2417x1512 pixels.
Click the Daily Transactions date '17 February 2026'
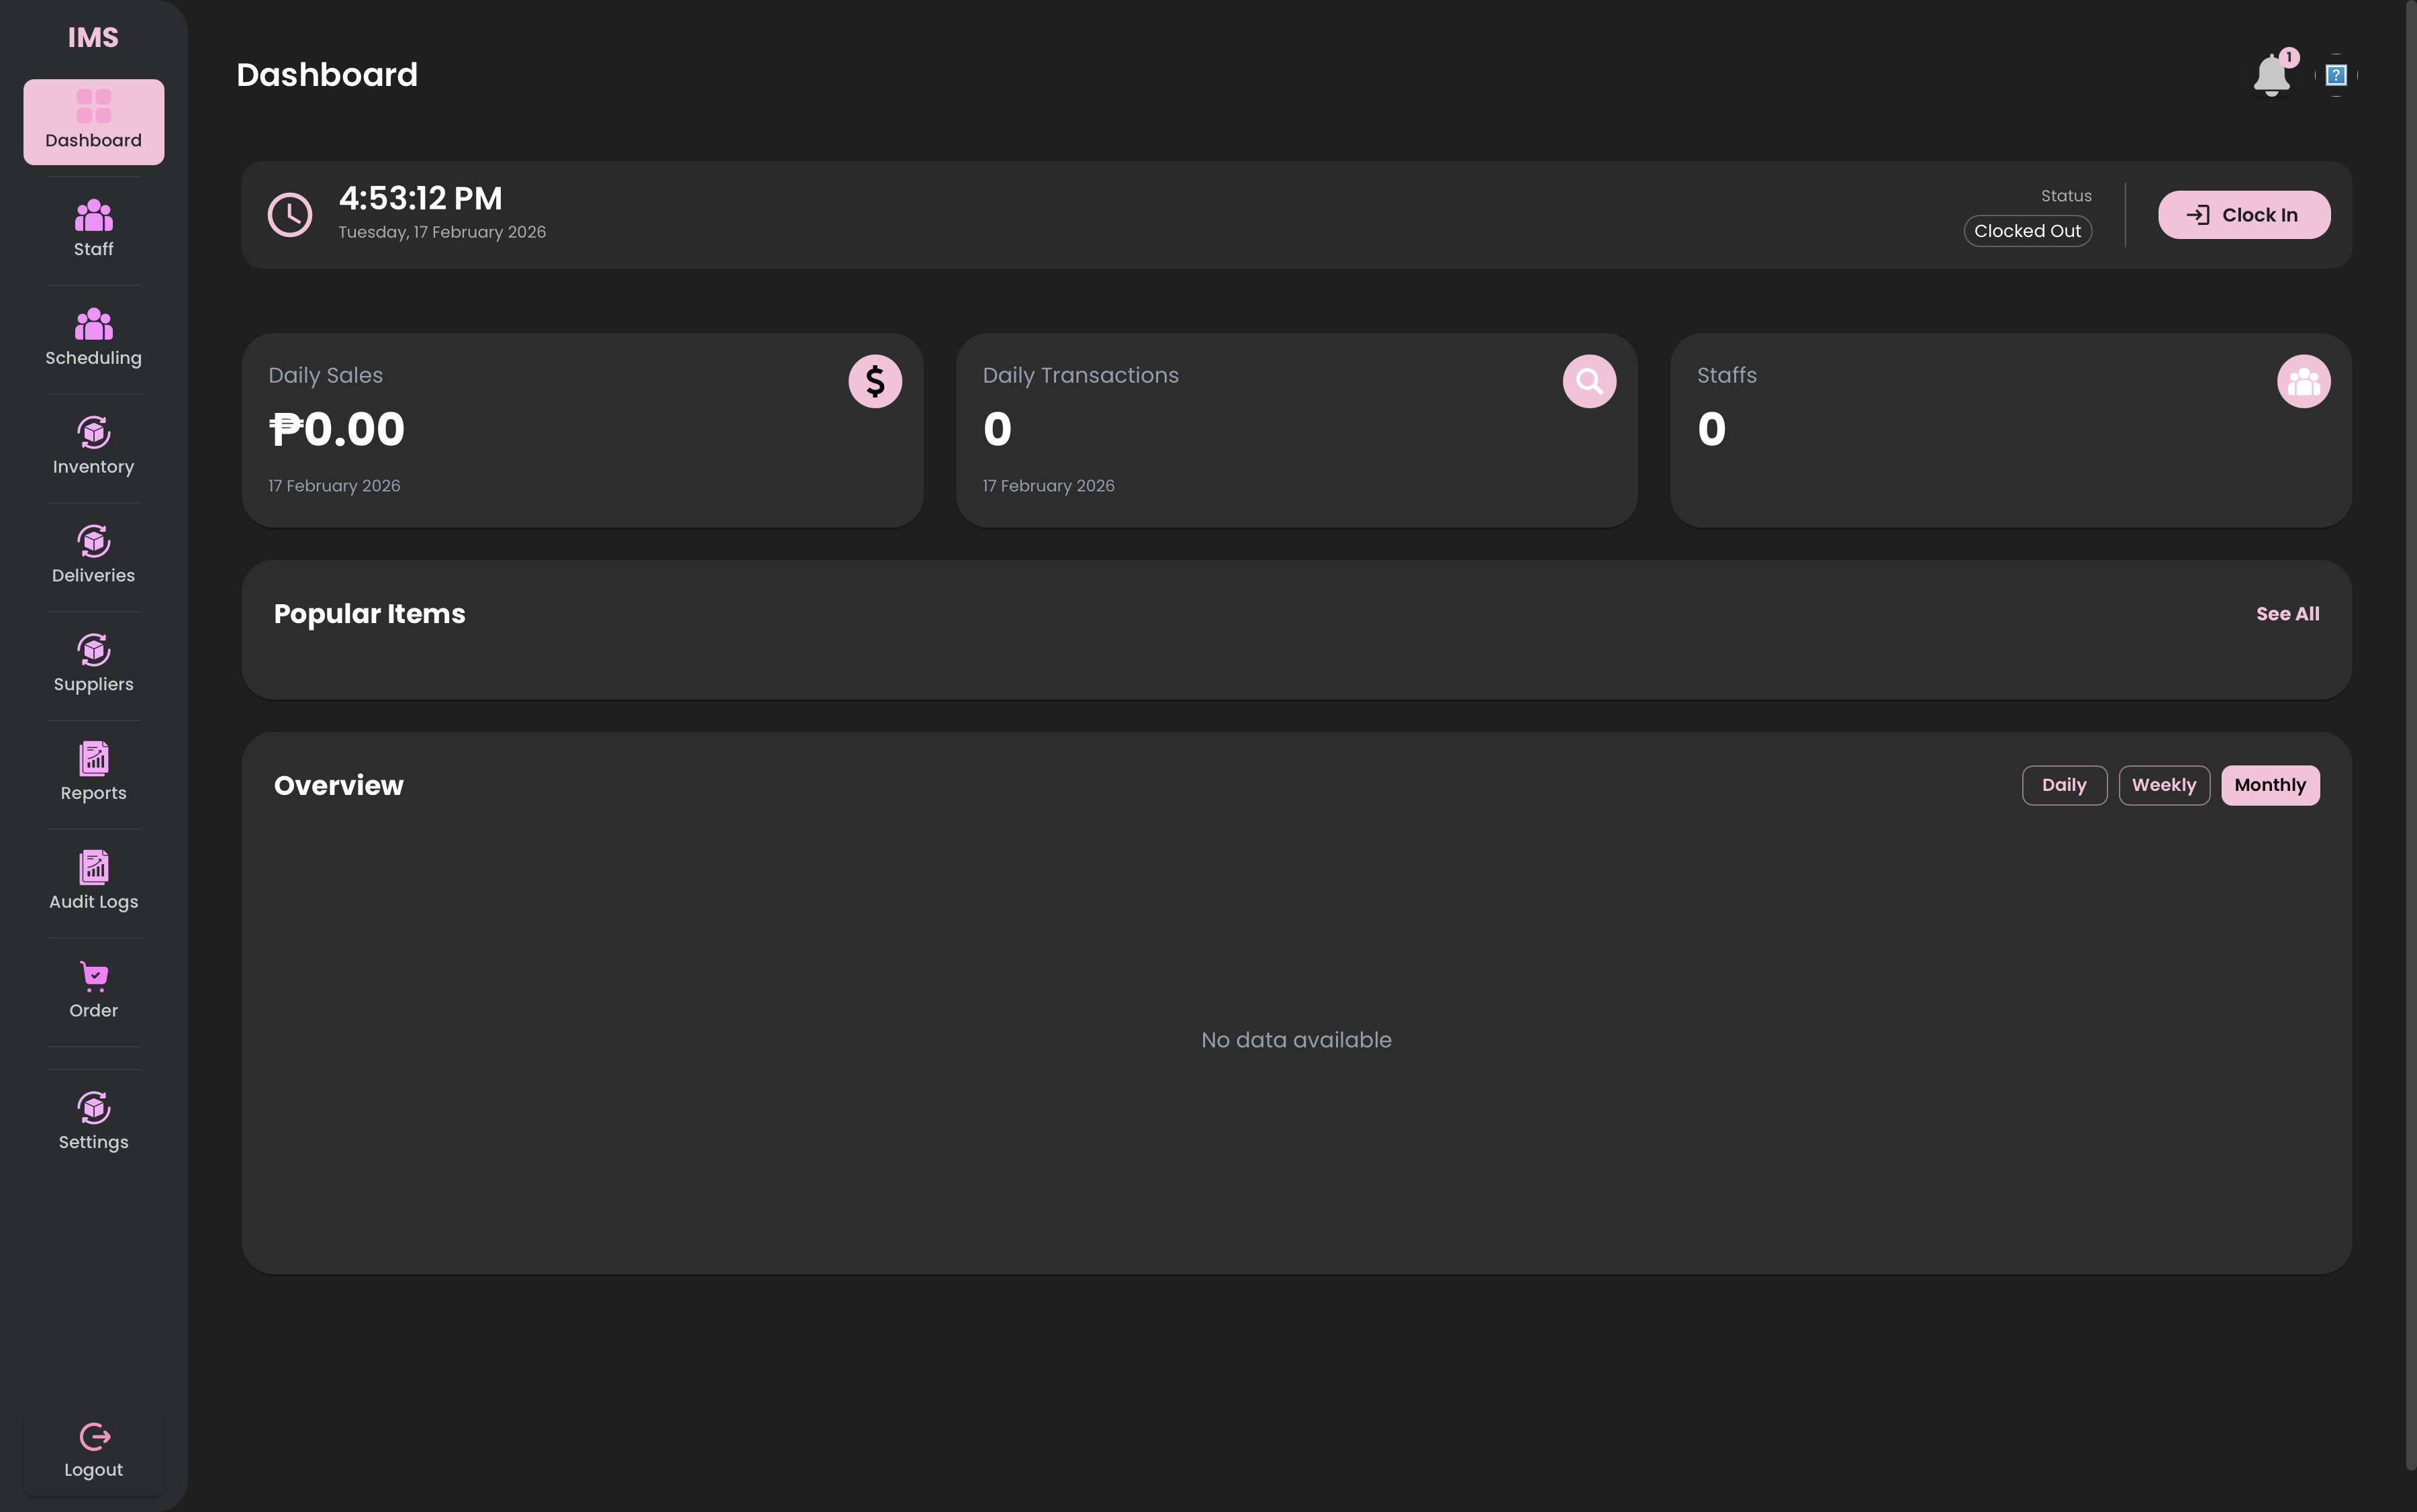coord(1048,486)
